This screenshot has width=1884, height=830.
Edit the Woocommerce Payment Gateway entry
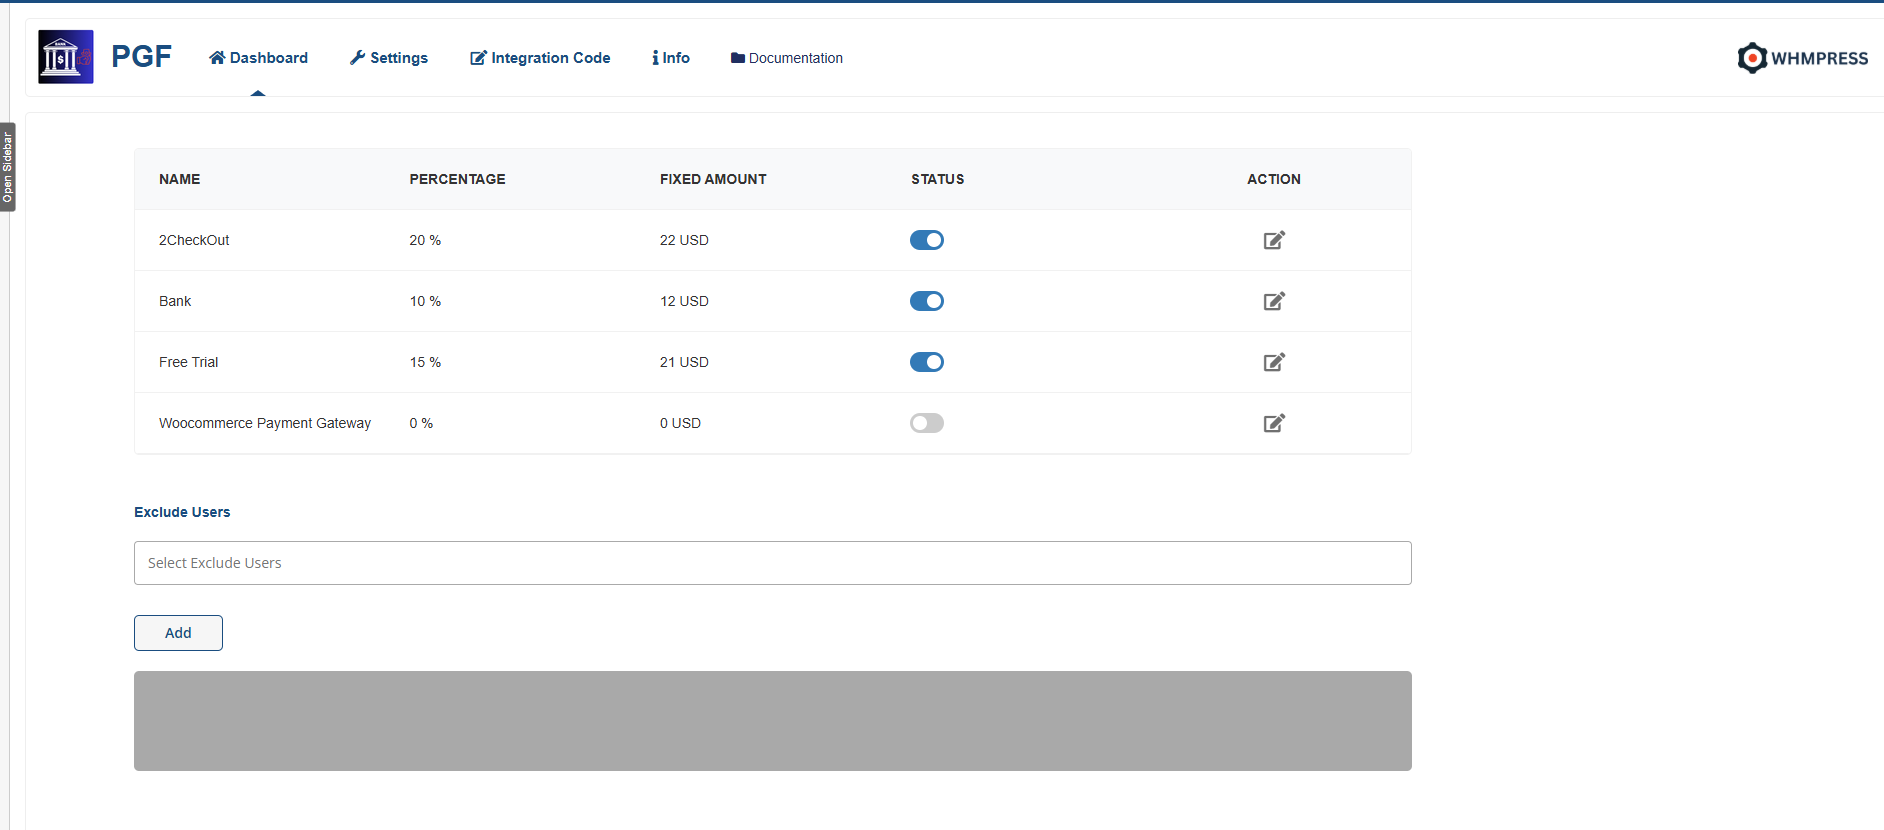pyautogui.click(x=1273, y=423)
